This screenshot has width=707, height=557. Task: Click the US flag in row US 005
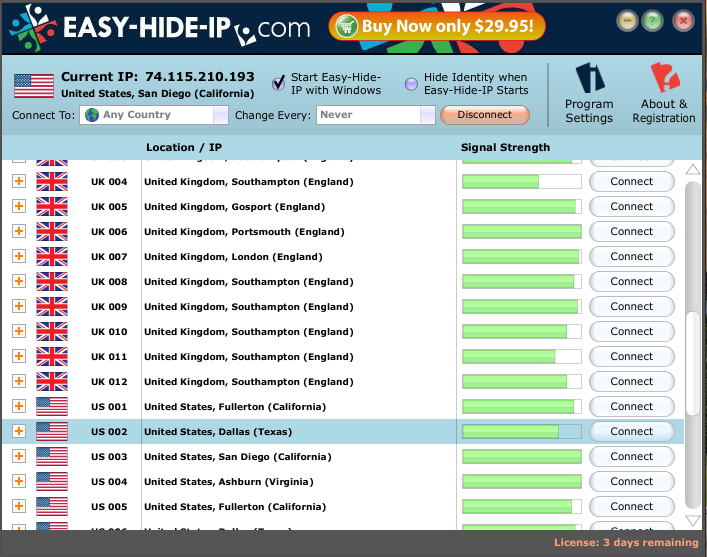point(52,506)
